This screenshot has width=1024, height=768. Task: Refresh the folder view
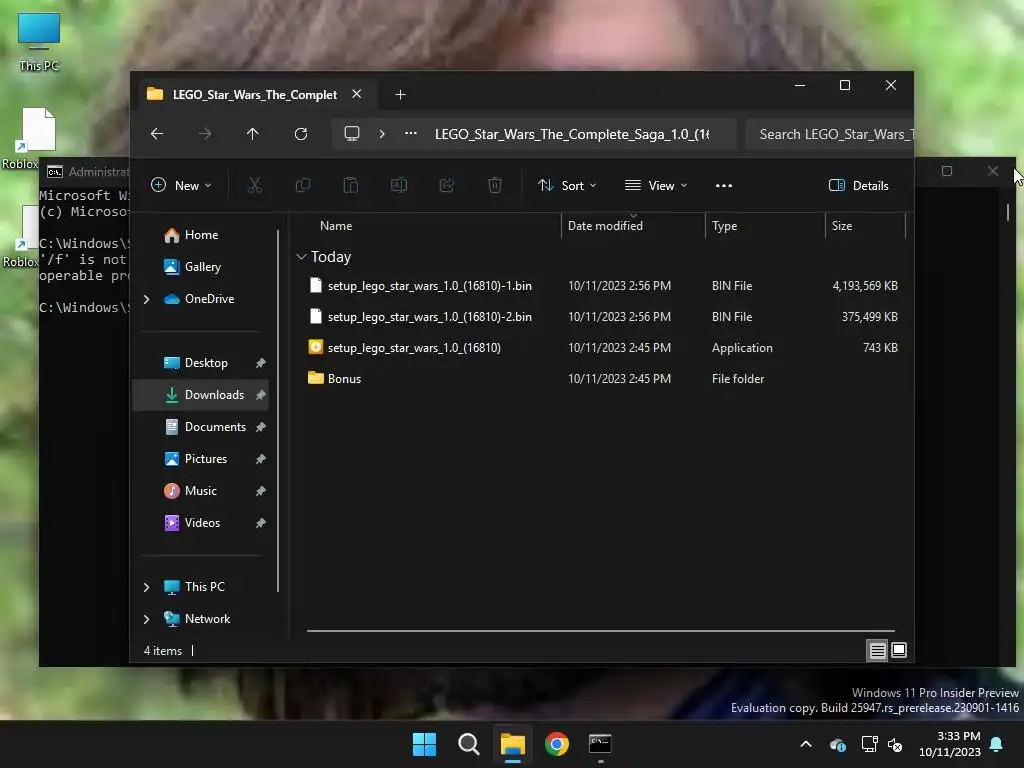(x=301, y=134)
